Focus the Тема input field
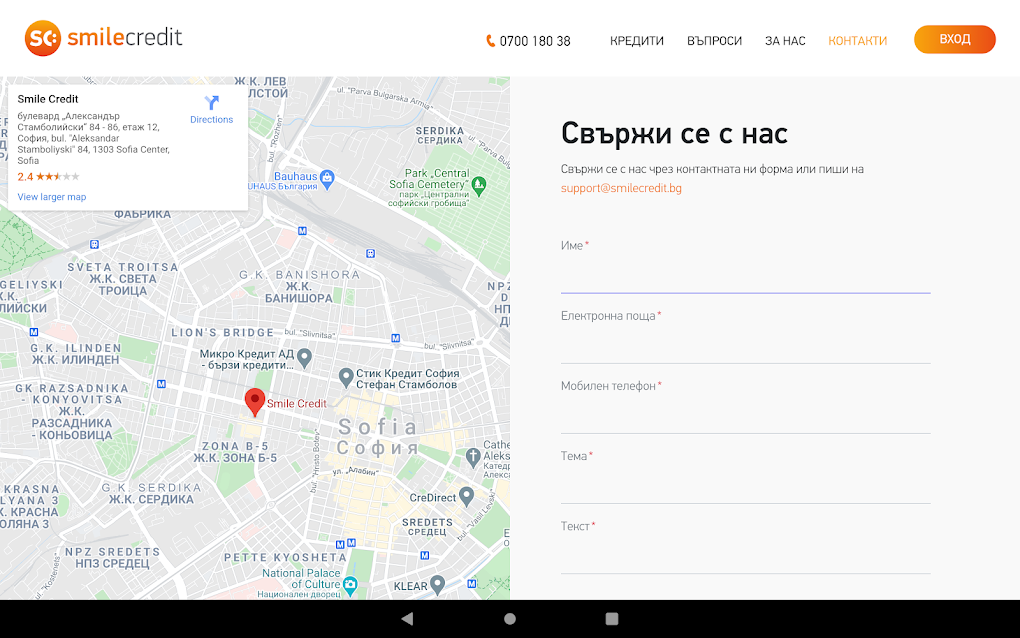This screenshot has width=1020, height=638. click(745, 488)
